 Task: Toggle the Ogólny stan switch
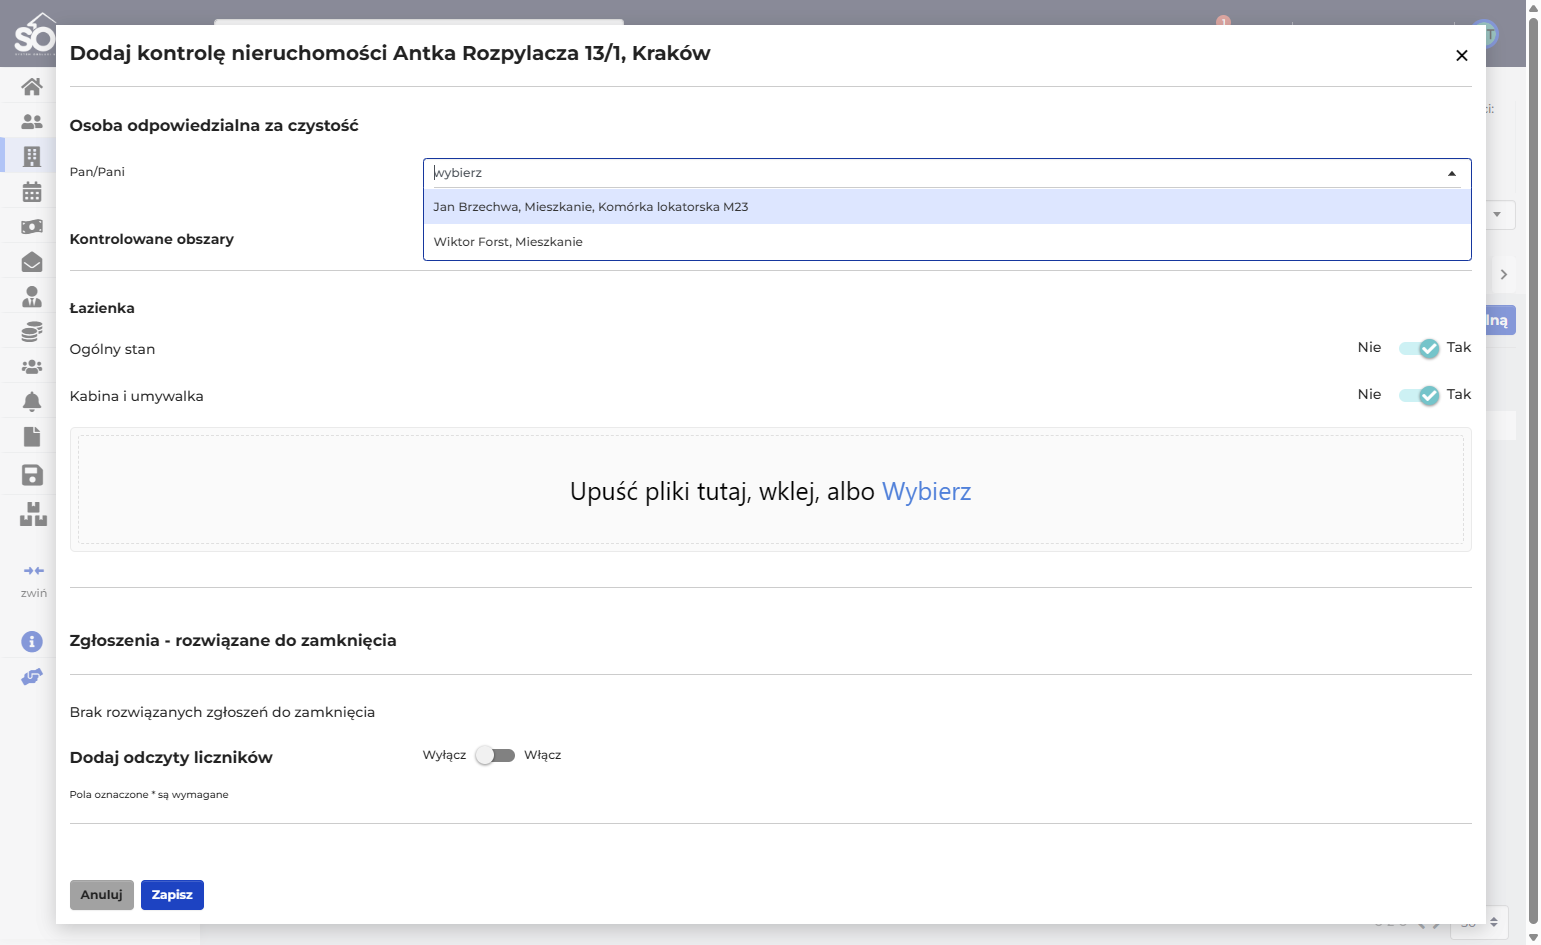pos(1418,348)
